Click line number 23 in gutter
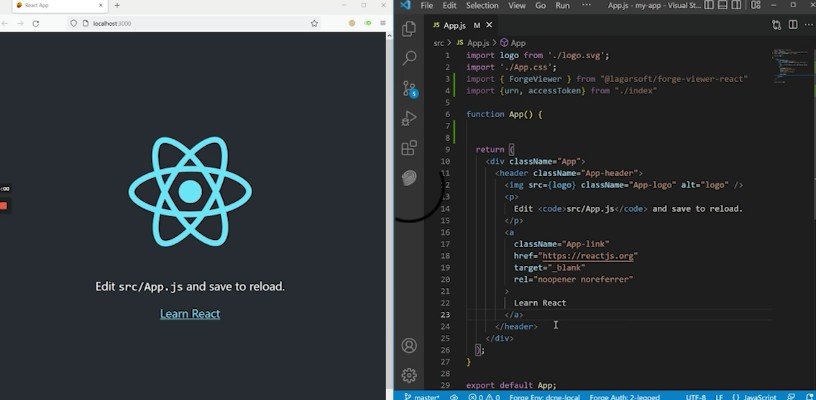Viewport: 816px width, 400px height. [444, 315]
